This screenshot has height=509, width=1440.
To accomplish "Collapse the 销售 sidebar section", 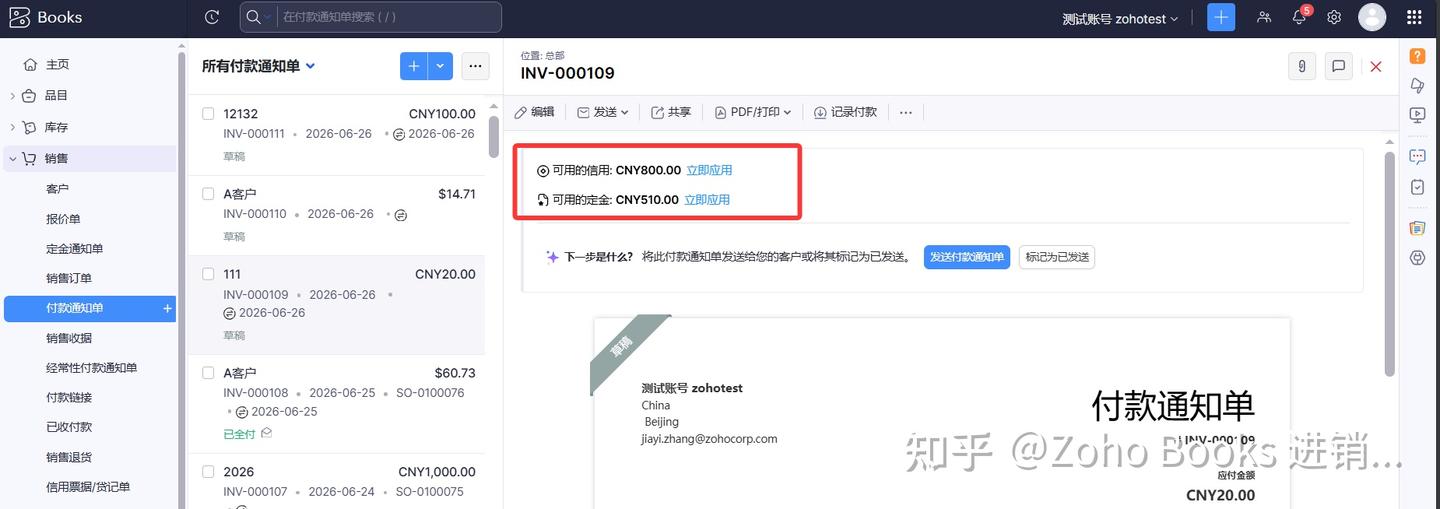I will point(13,158).
